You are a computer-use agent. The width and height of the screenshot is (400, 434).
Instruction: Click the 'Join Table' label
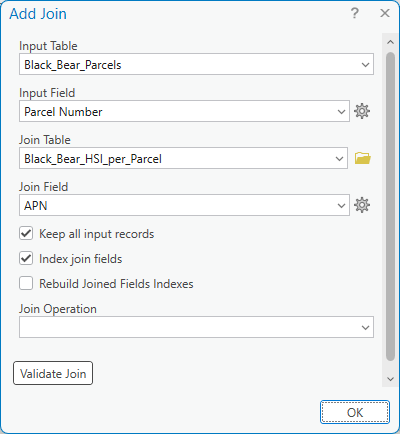point(45,140)
